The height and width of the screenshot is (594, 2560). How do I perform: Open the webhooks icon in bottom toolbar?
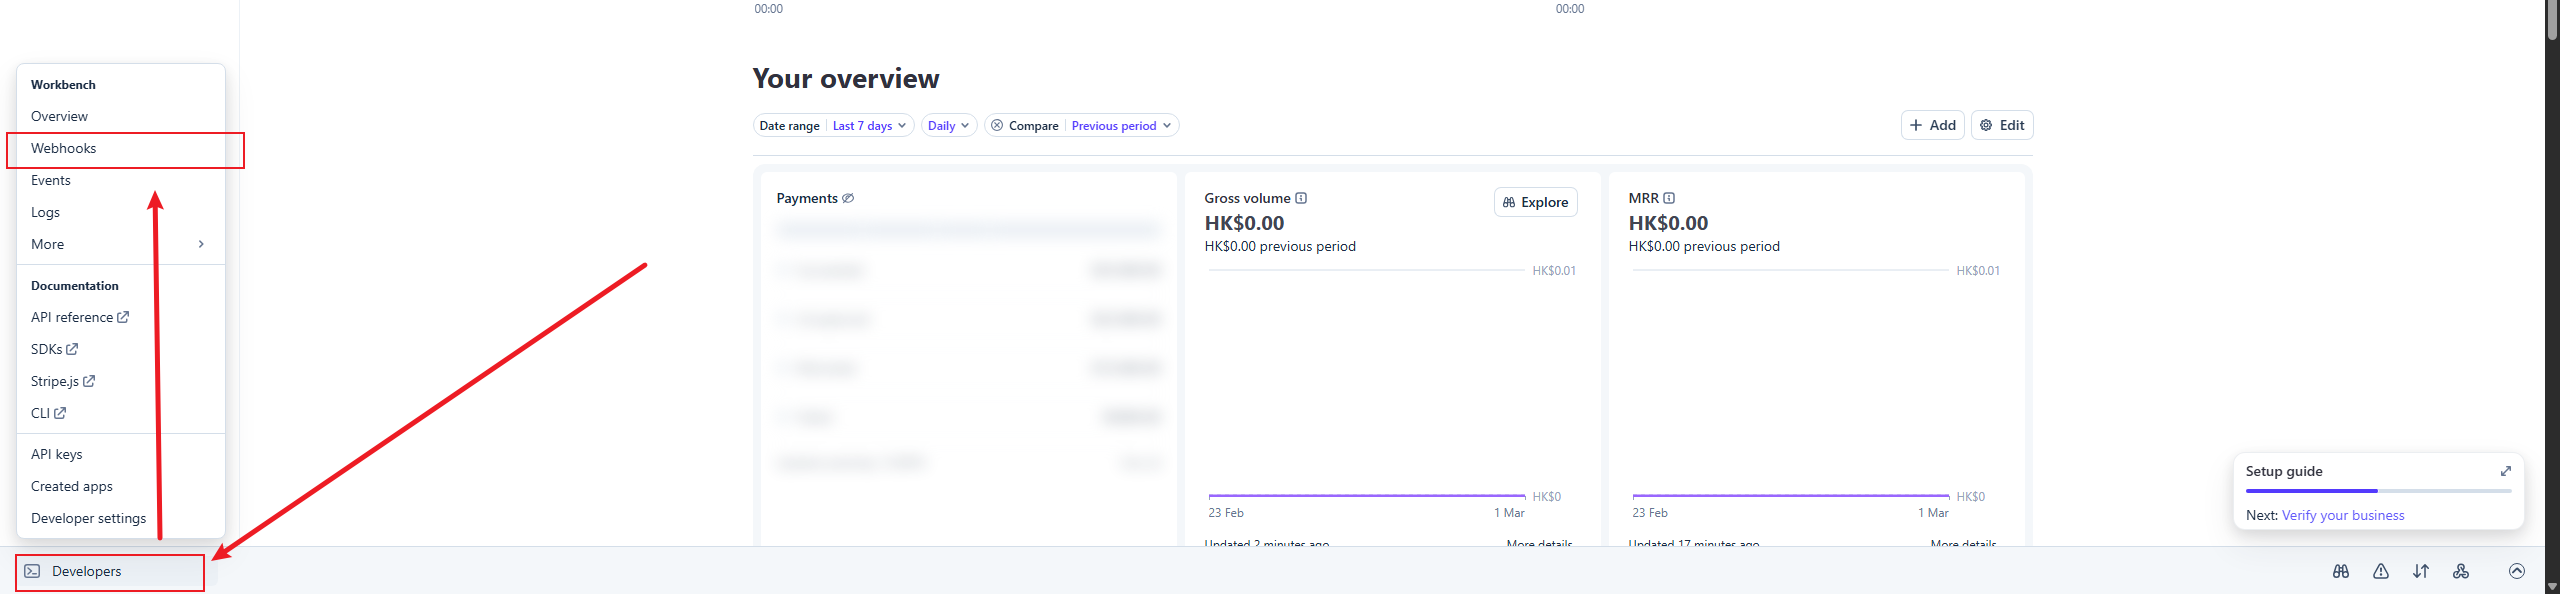(2460, 571)
